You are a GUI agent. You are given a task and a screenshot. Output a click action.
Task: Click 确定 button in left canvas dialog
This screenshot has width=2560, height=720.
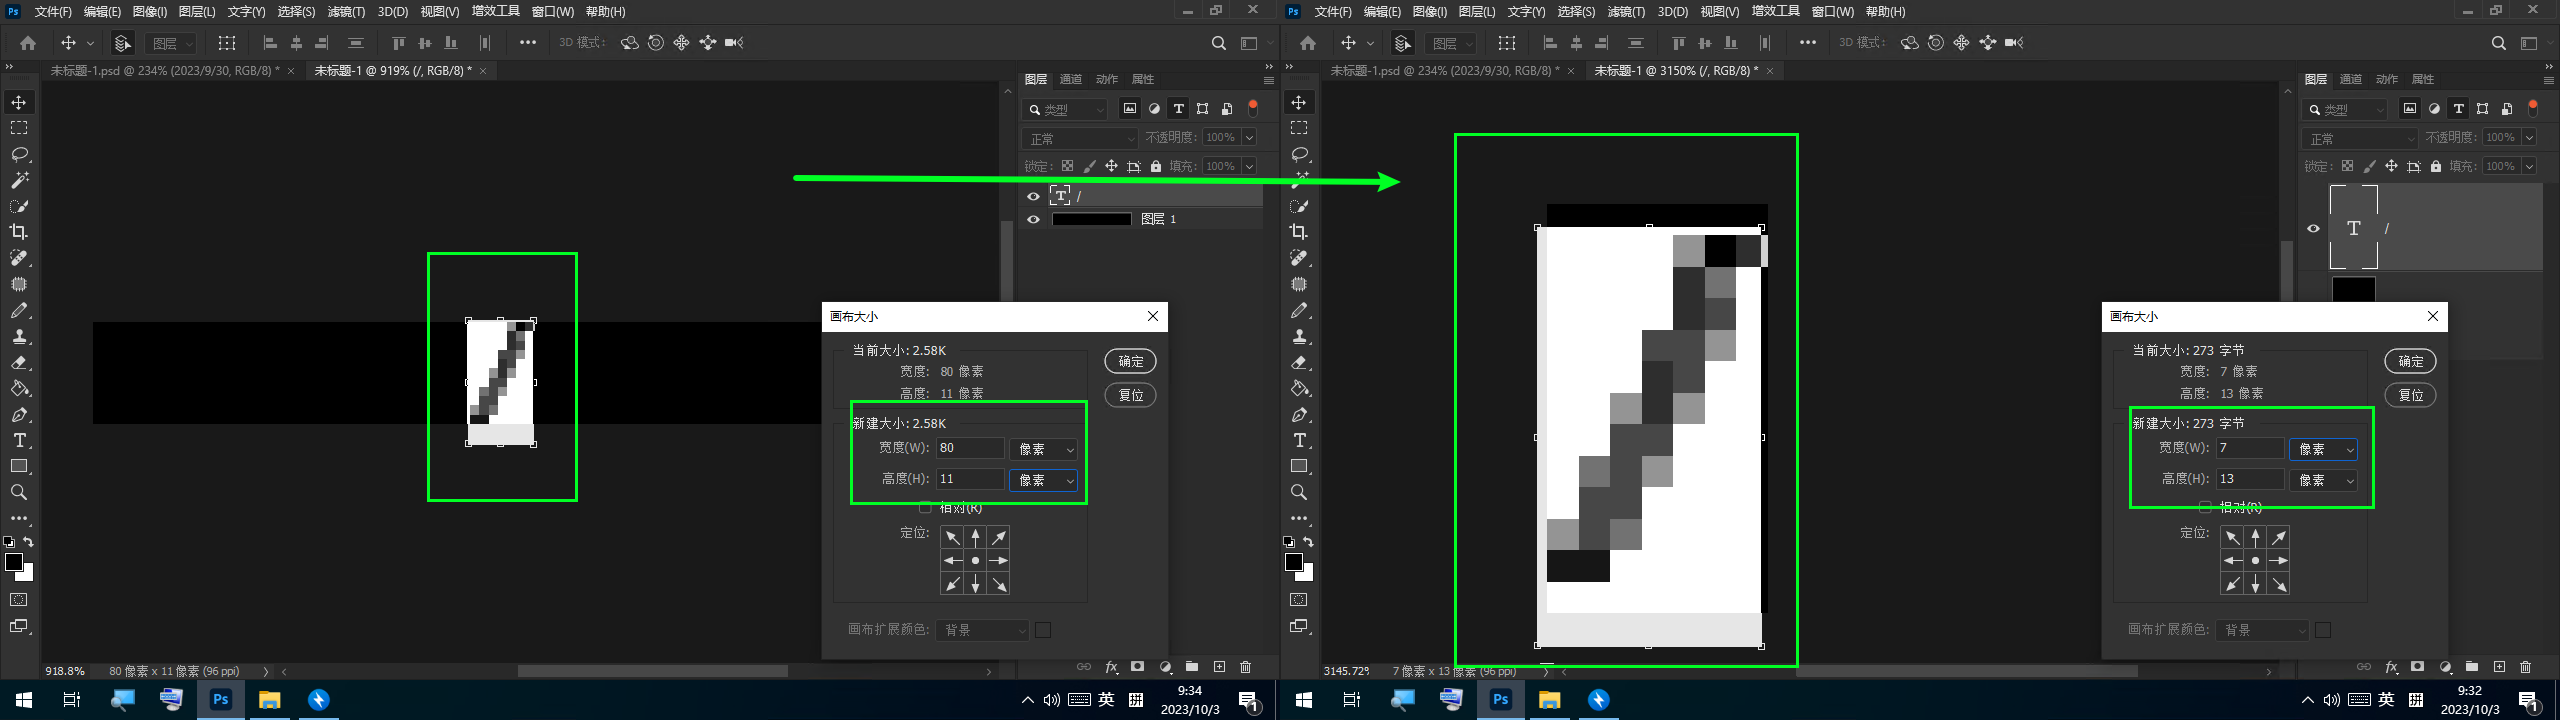(1130, 361)
